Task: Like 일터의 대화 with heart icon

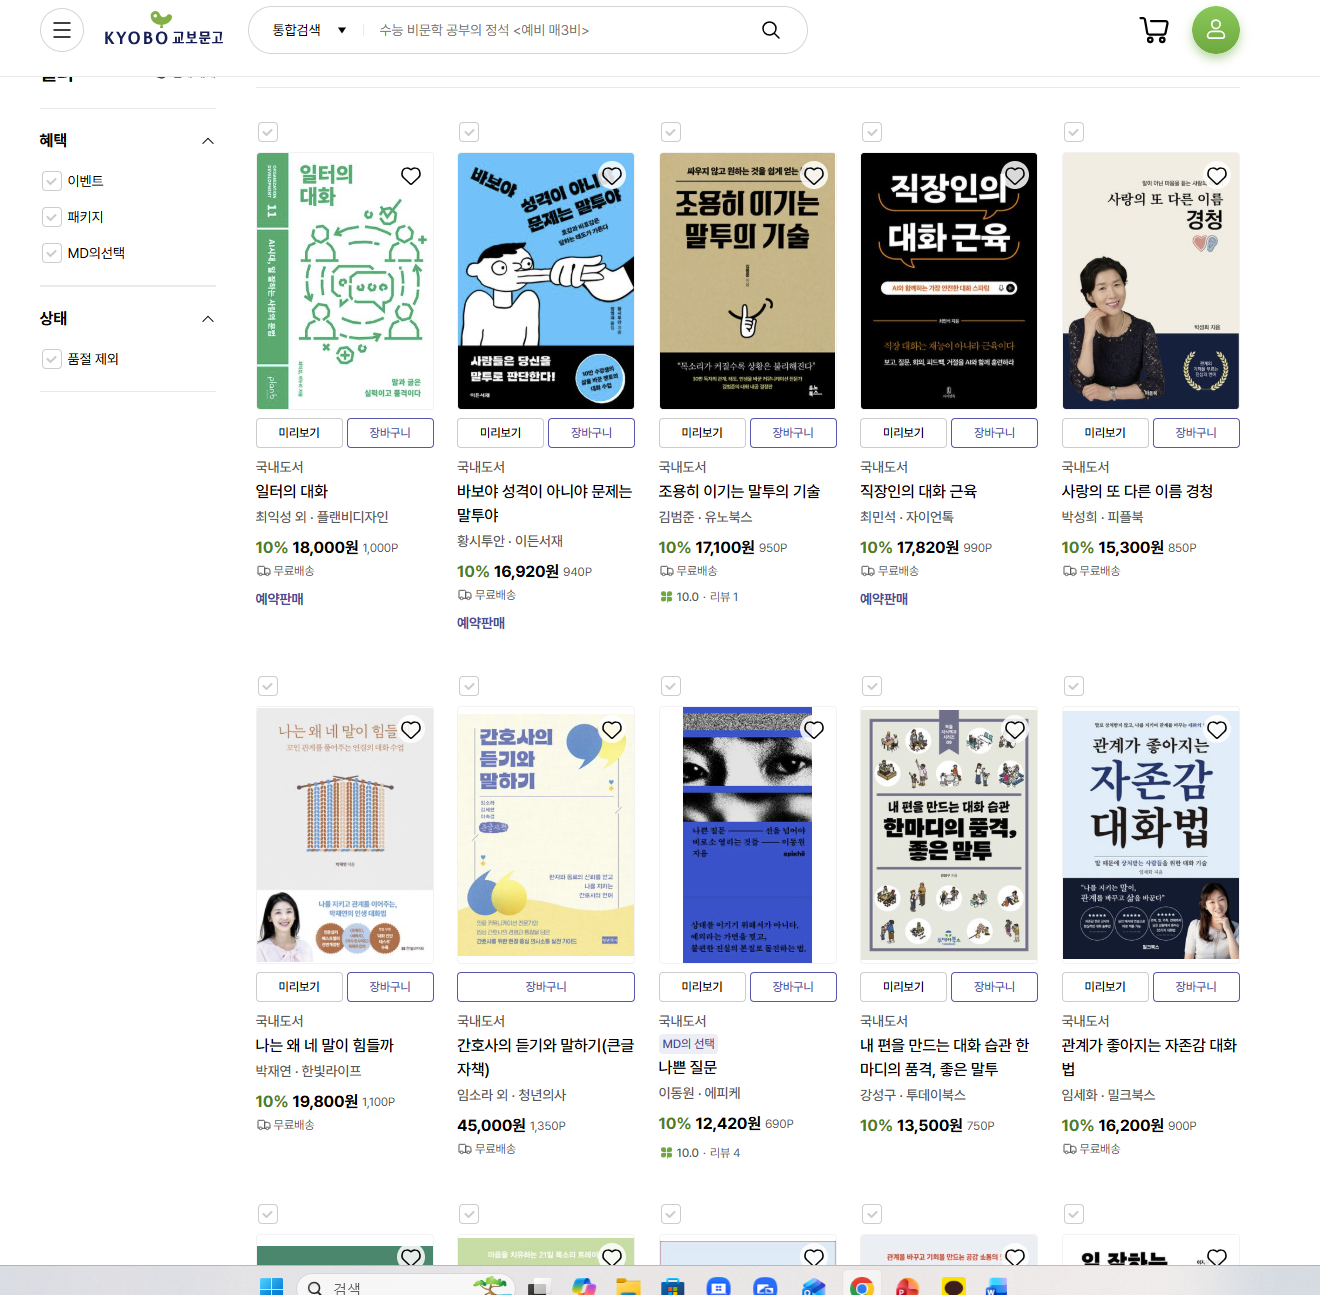Action: [x=411, y=176]
